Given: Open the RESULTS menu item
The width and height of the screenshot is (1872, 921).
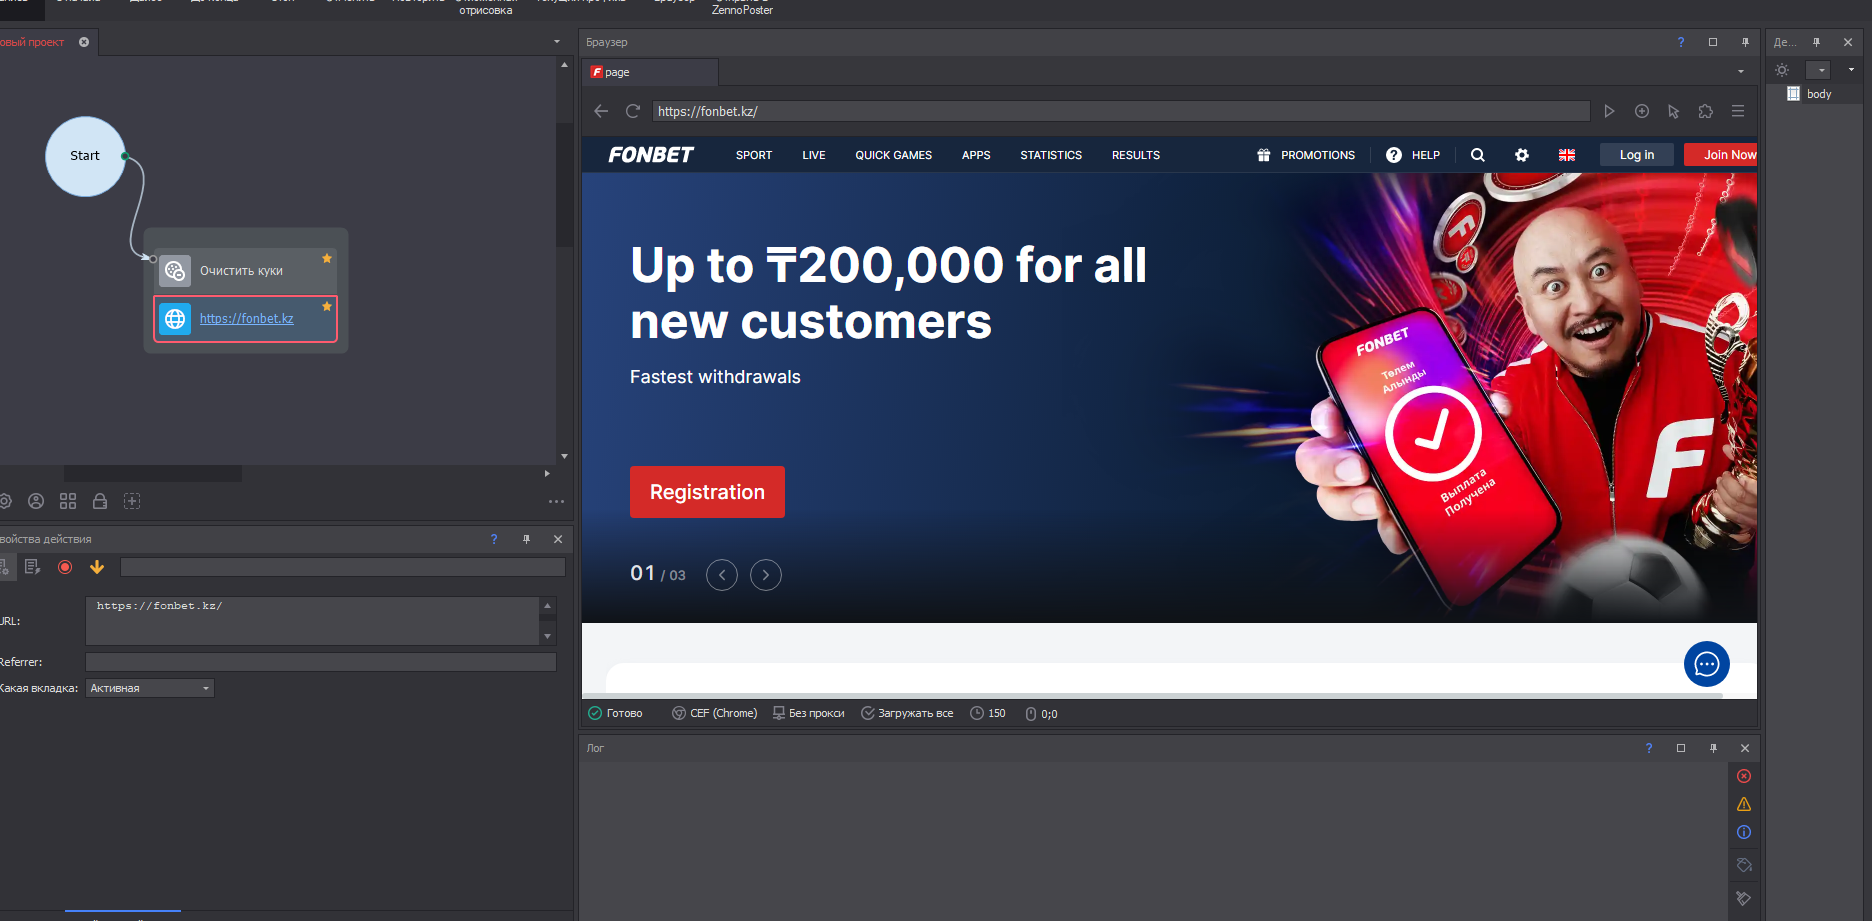Looking at the screenshot, I should click(1136, 155).
